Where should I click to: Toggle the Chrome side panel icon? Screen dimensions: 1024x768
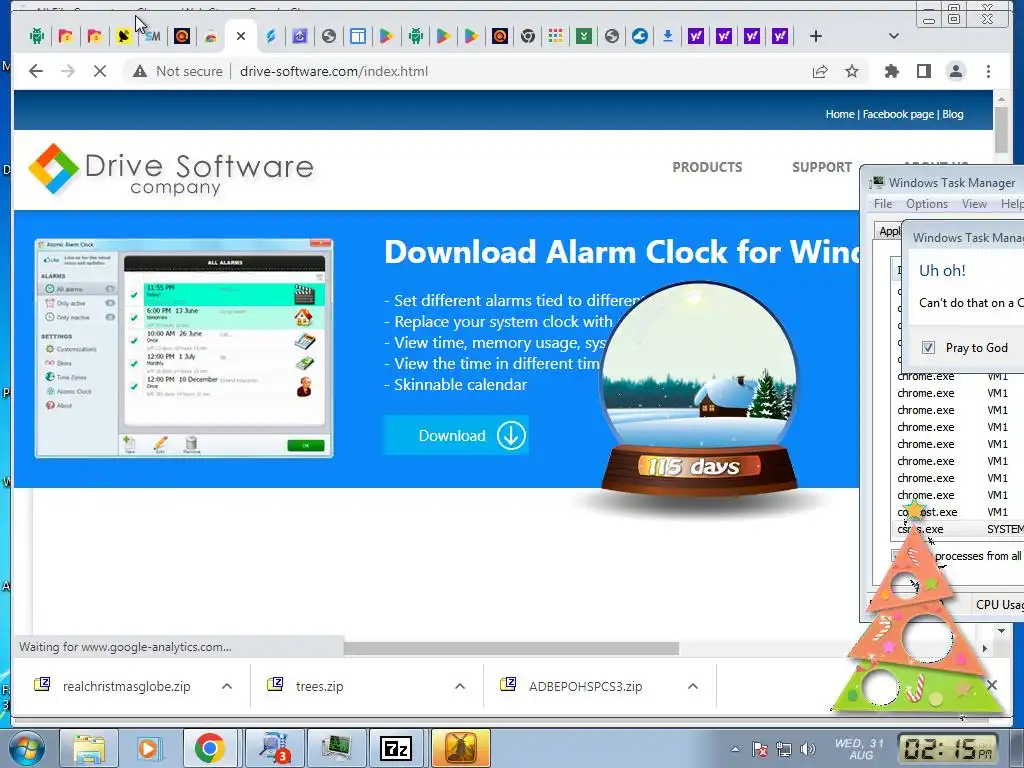923,71
